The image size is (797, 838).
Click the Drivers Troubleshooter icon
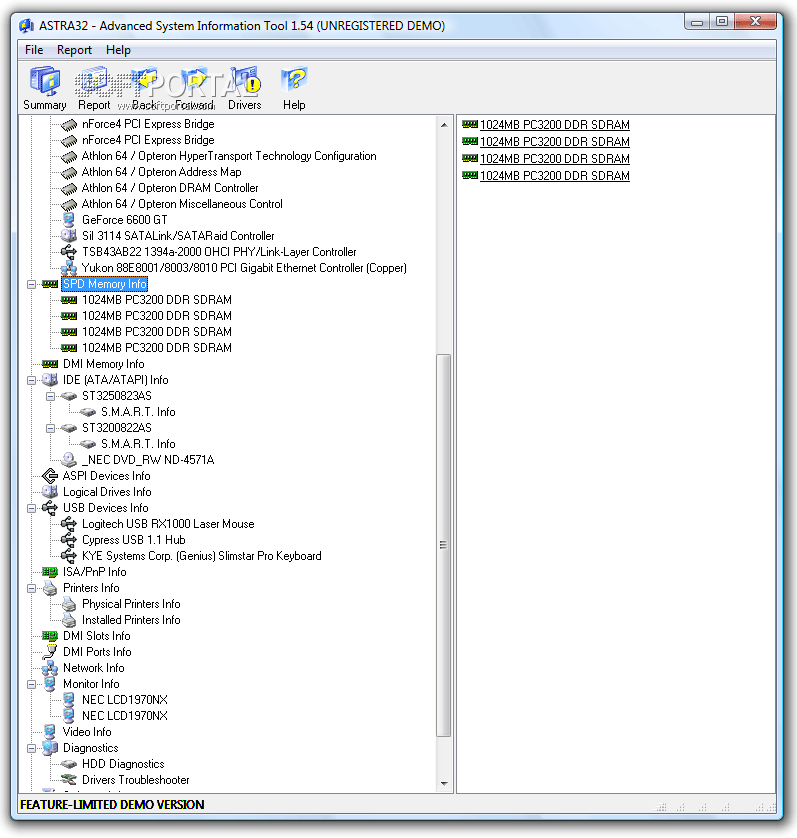coord(69,780)
